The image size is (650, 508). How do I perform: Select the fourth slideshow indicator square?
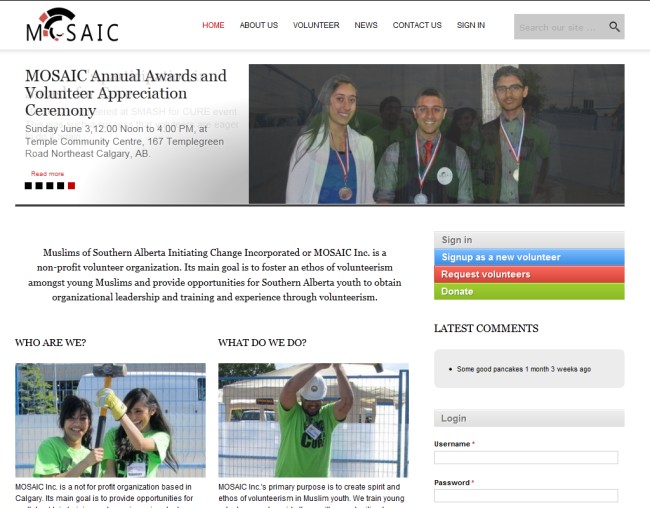click(x=61, y=185)
